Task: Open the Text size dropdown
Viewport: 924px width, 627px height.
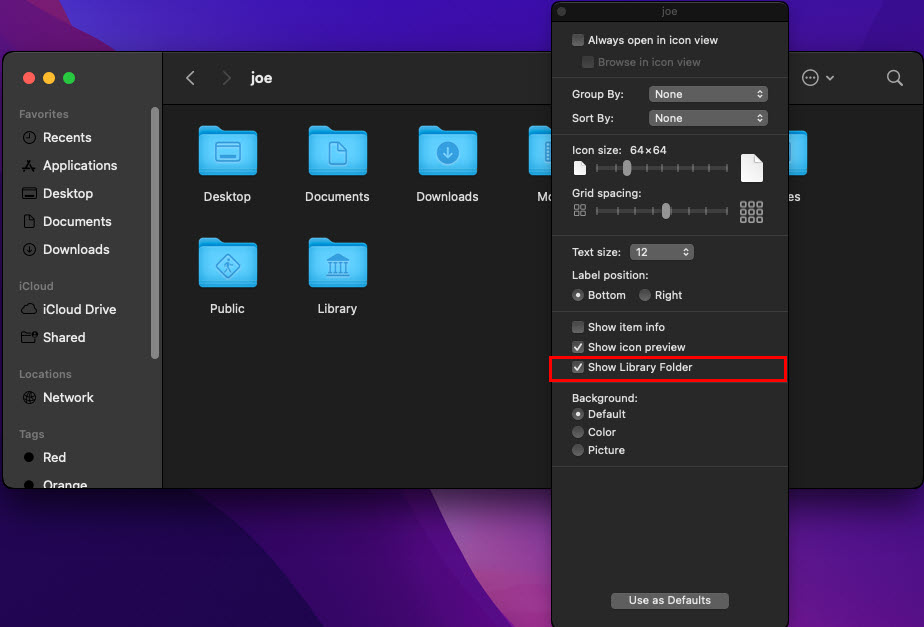Action: (x=661, y=252)
